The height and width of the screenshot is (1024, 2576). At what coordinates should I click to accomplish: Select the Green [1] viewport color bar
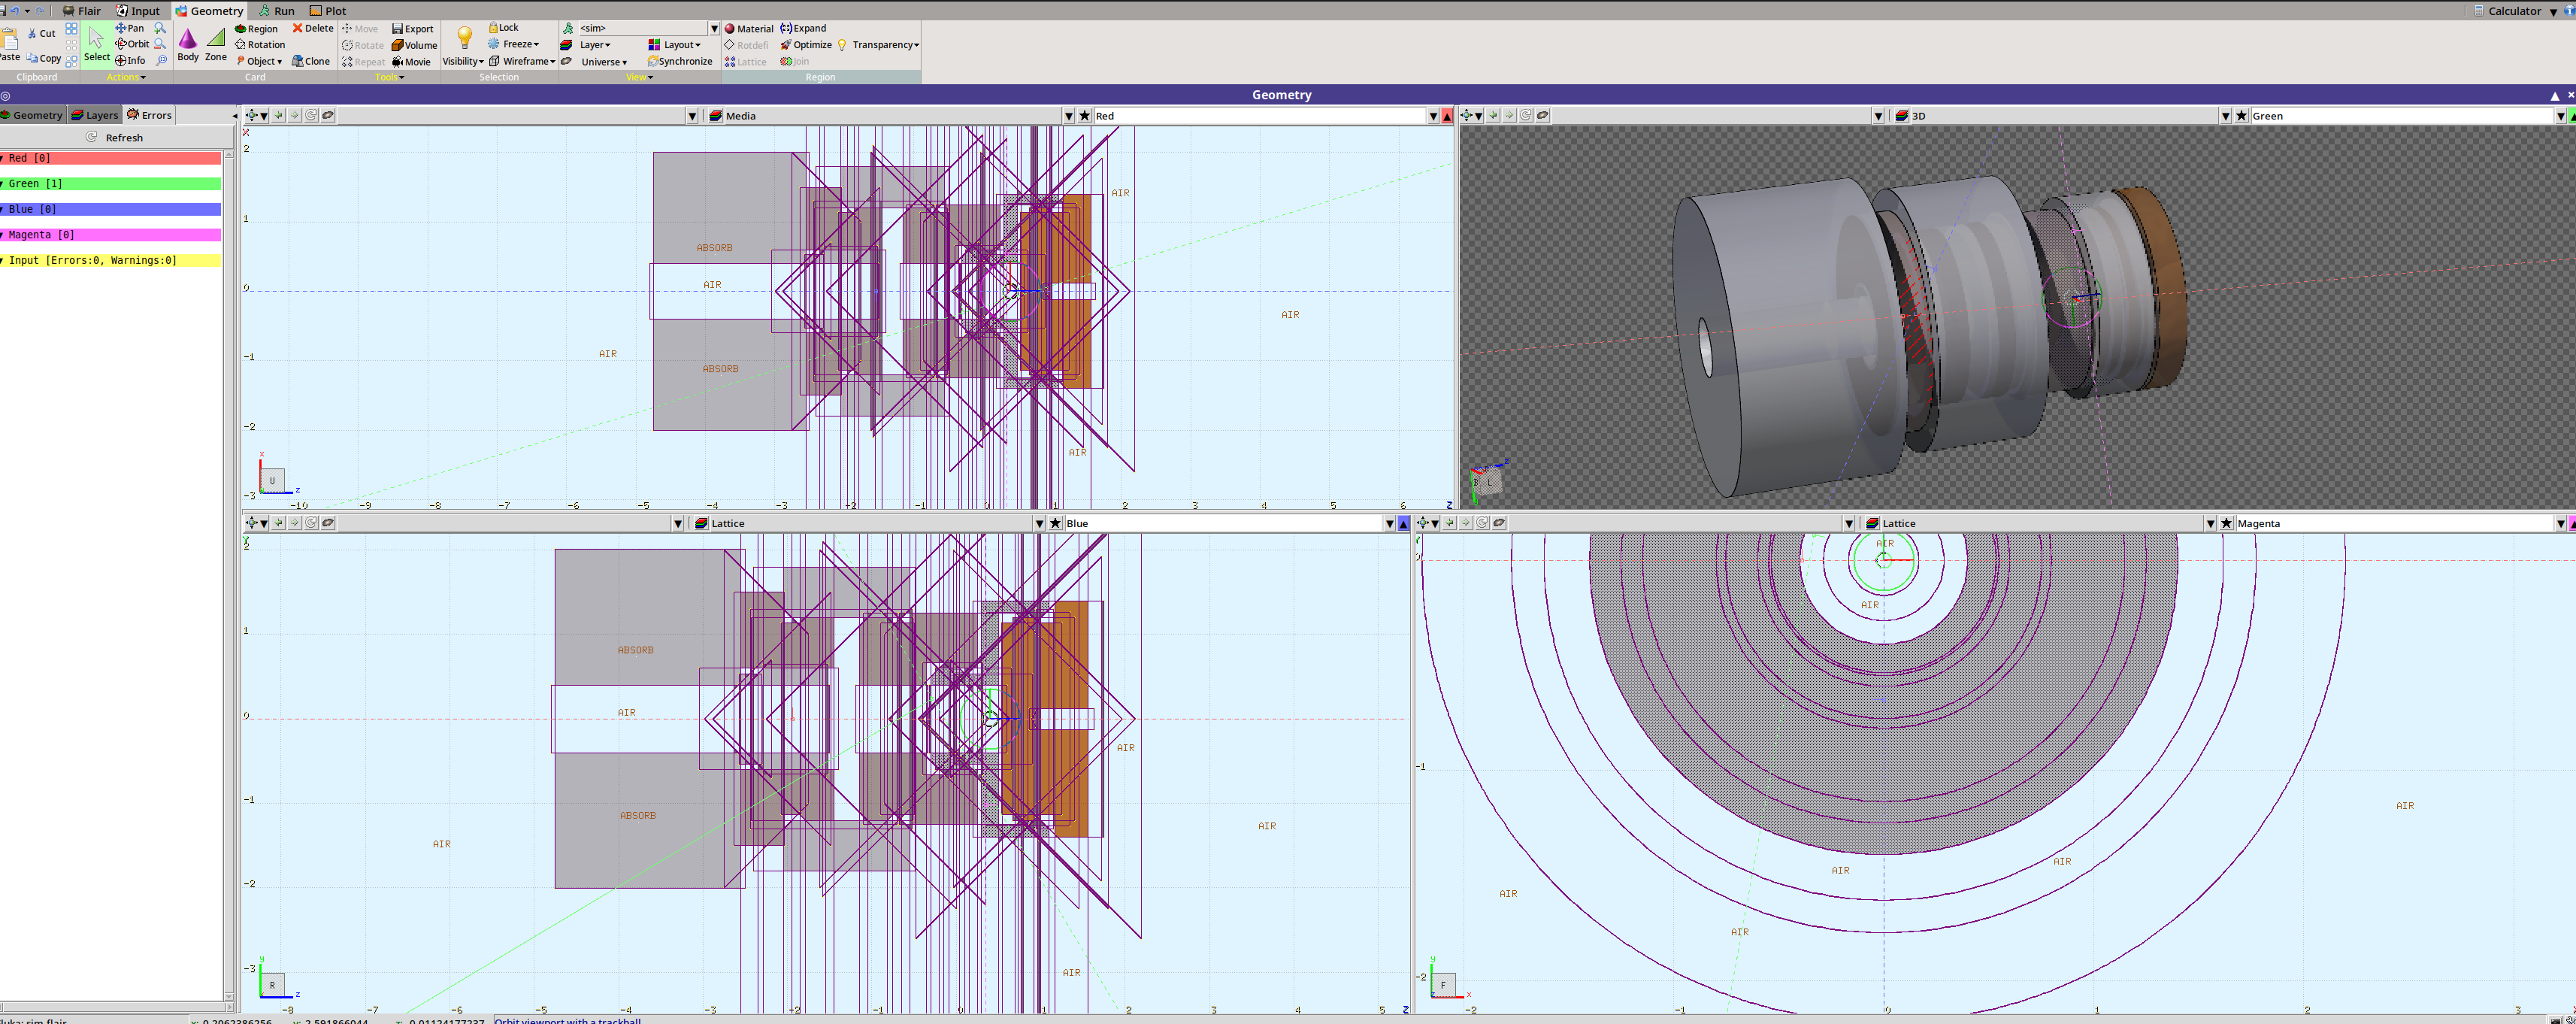click(110, 184)
